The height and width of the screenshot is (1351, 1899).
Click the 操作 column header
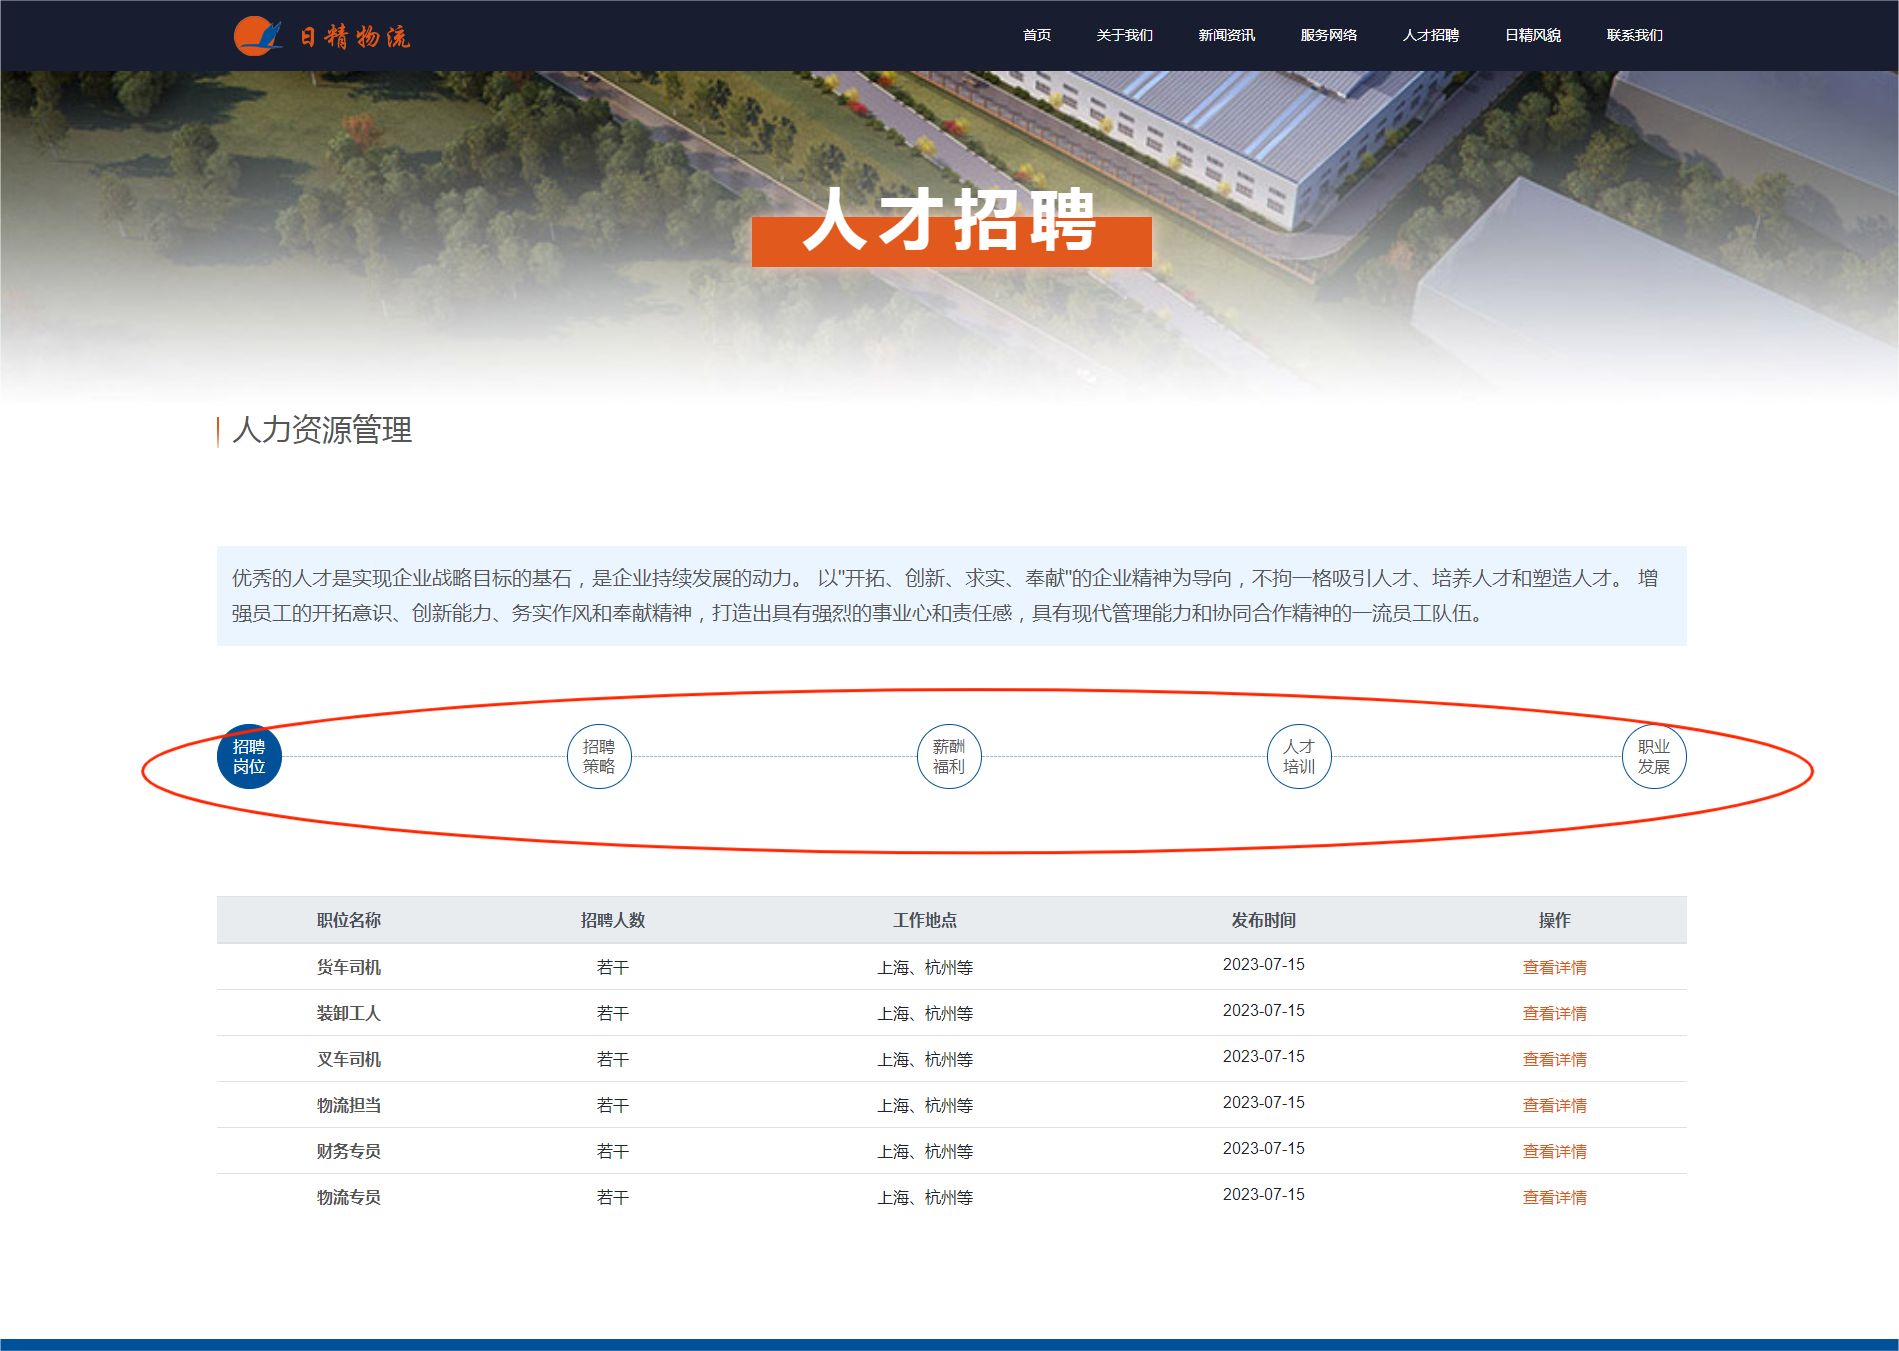tap(1554, 920)
